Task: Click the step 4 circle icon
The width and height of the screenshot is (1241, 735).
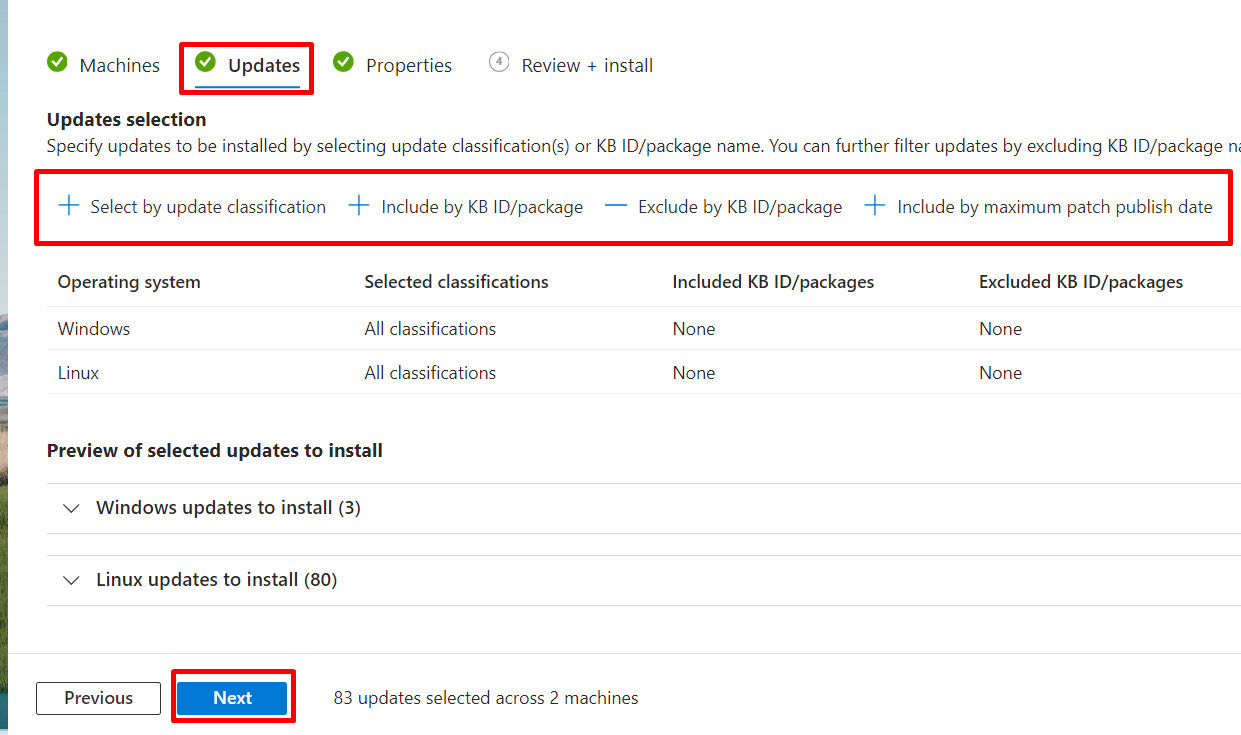Action: (499, 63)
